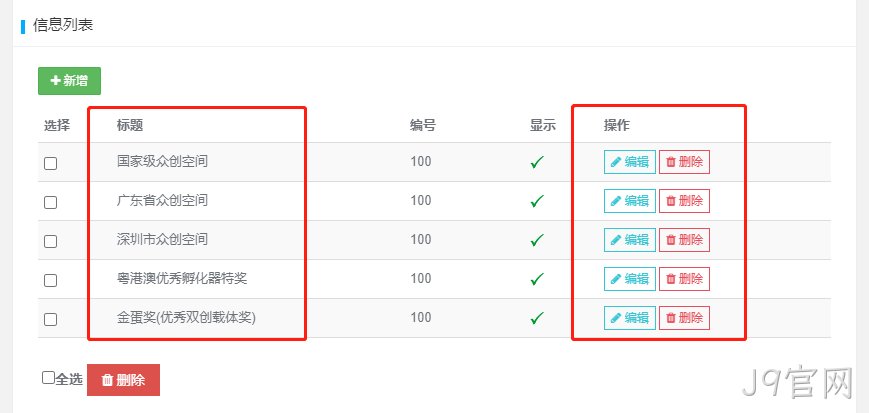Click the red bulk 删除 button
The height and width of the screenshot is (413, 869).
pyautogui.click(x=124, y=380)
